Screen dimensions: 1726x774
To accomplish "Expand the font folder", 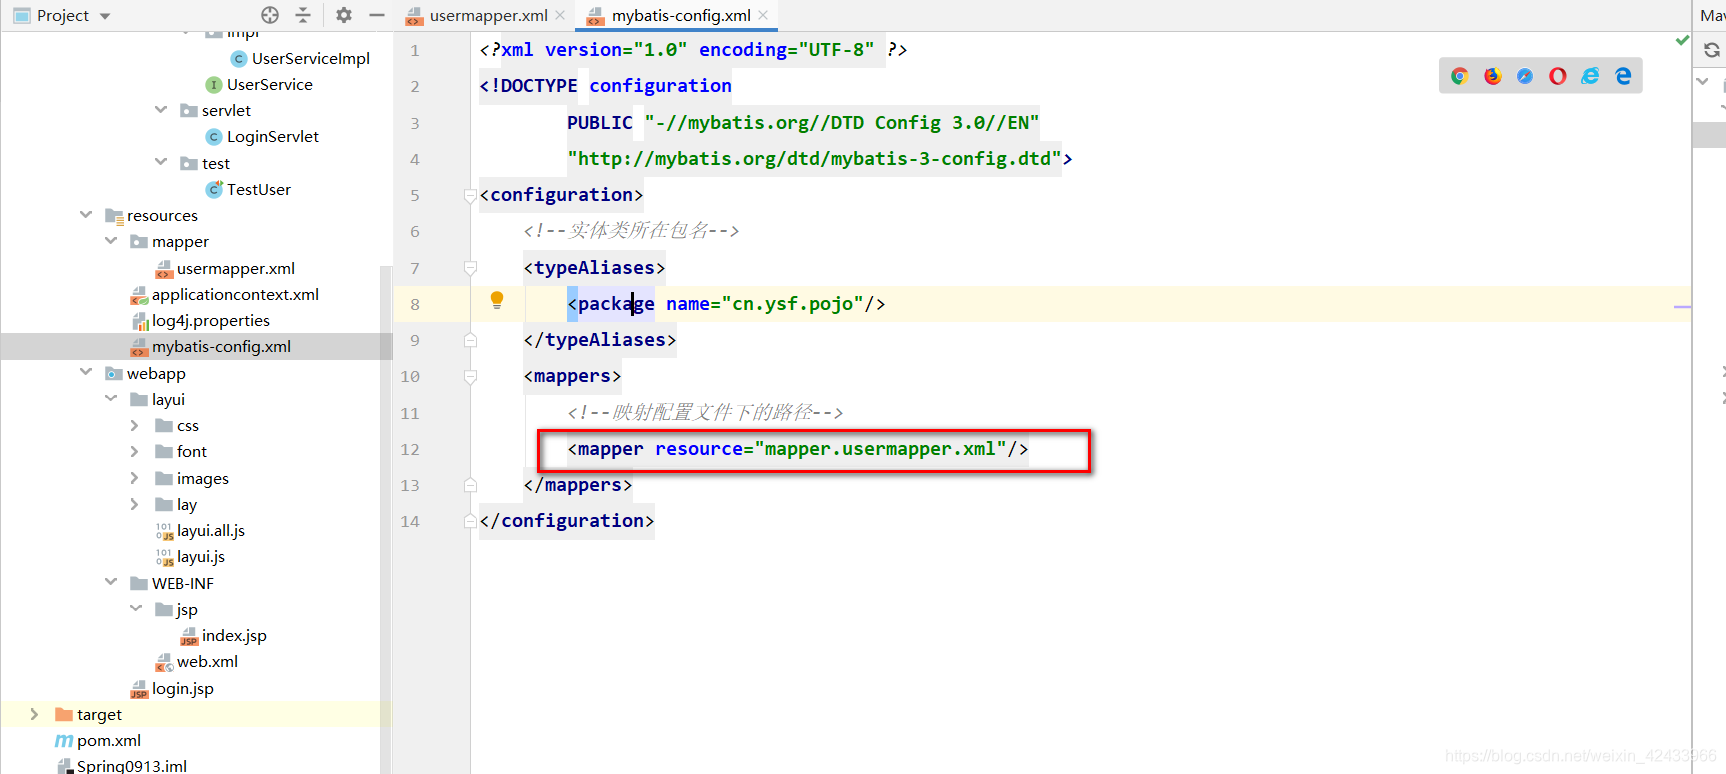I will coord(135,451).
